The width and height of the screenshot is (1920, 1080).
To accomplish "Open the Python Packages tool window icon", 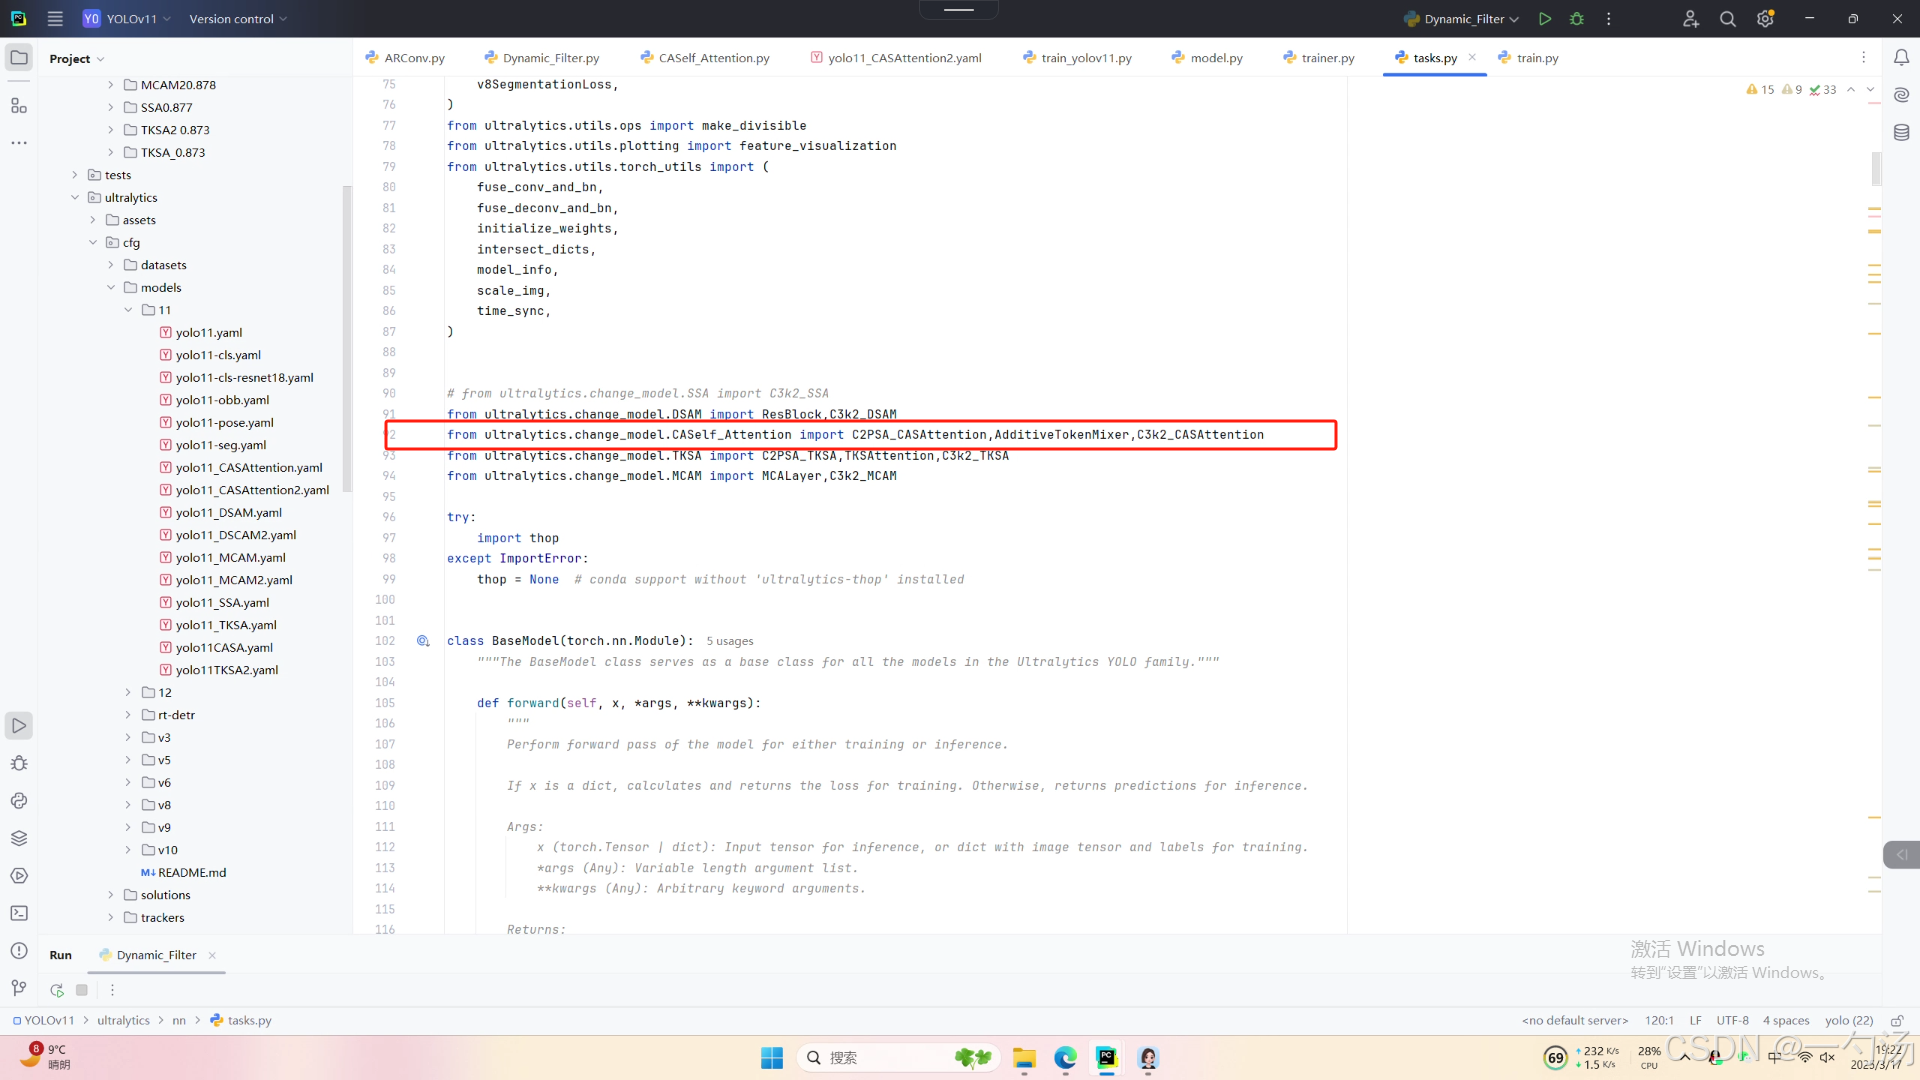I will 19,838.
